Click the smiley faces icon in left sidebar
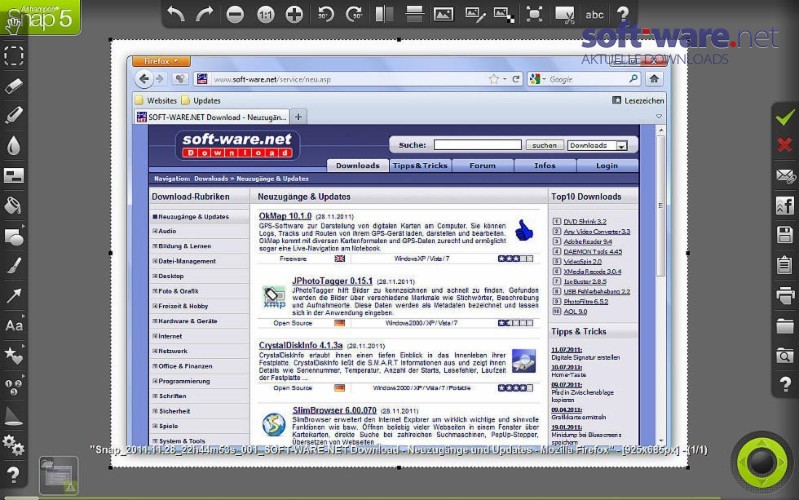This screenshot has height=500, width=799. (14, 386)
